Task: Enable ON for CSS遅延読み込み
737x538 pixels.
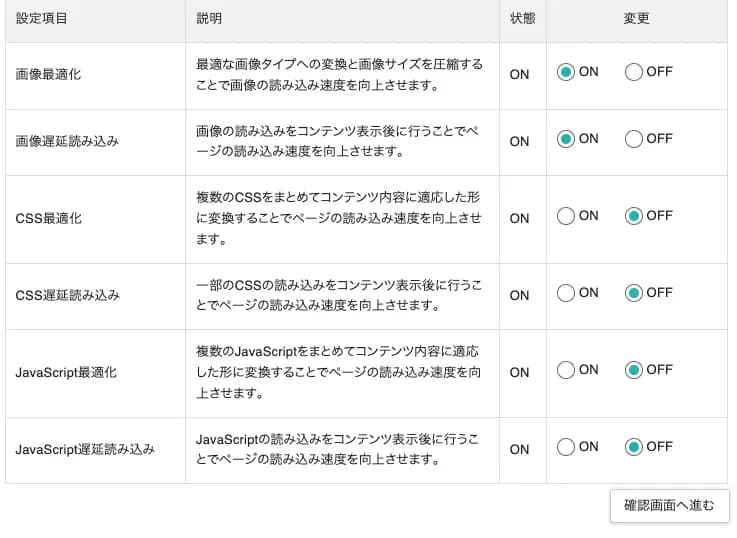Action: click(x=566, y=293)
